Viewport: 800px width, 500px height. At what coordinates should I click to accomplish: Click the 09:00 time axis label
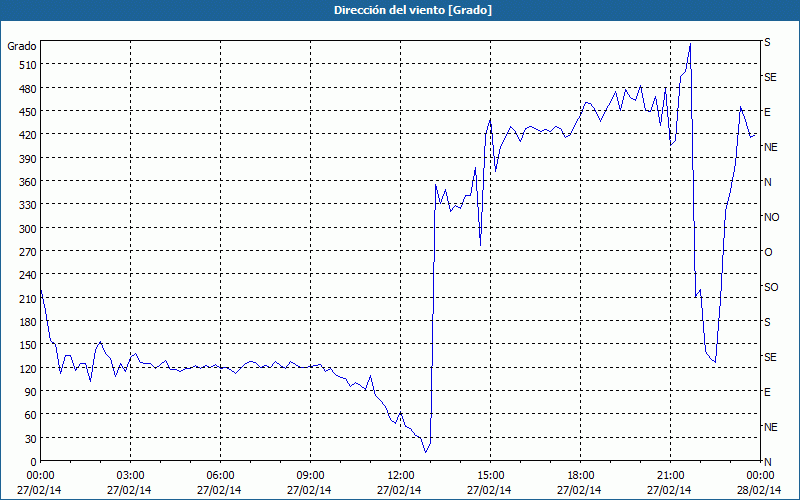309,476
